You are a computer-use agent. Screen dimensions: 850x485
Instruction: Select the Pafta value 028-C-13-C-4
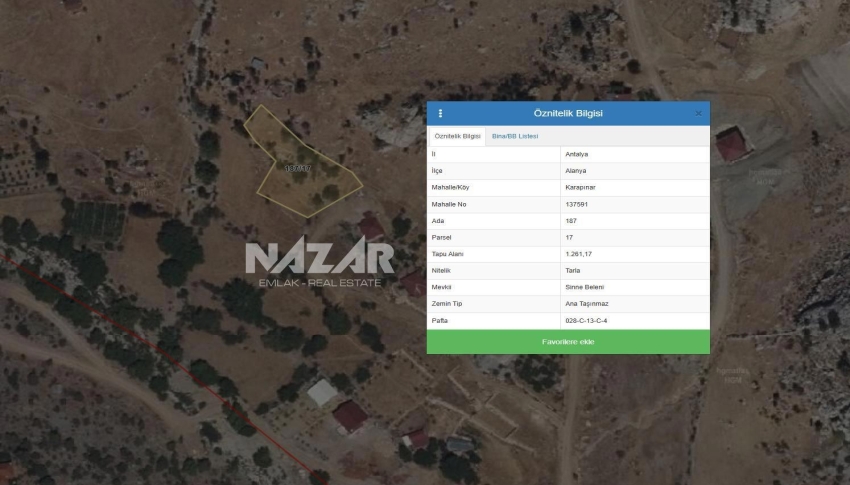pyautogui.click(x=586, y=320)
